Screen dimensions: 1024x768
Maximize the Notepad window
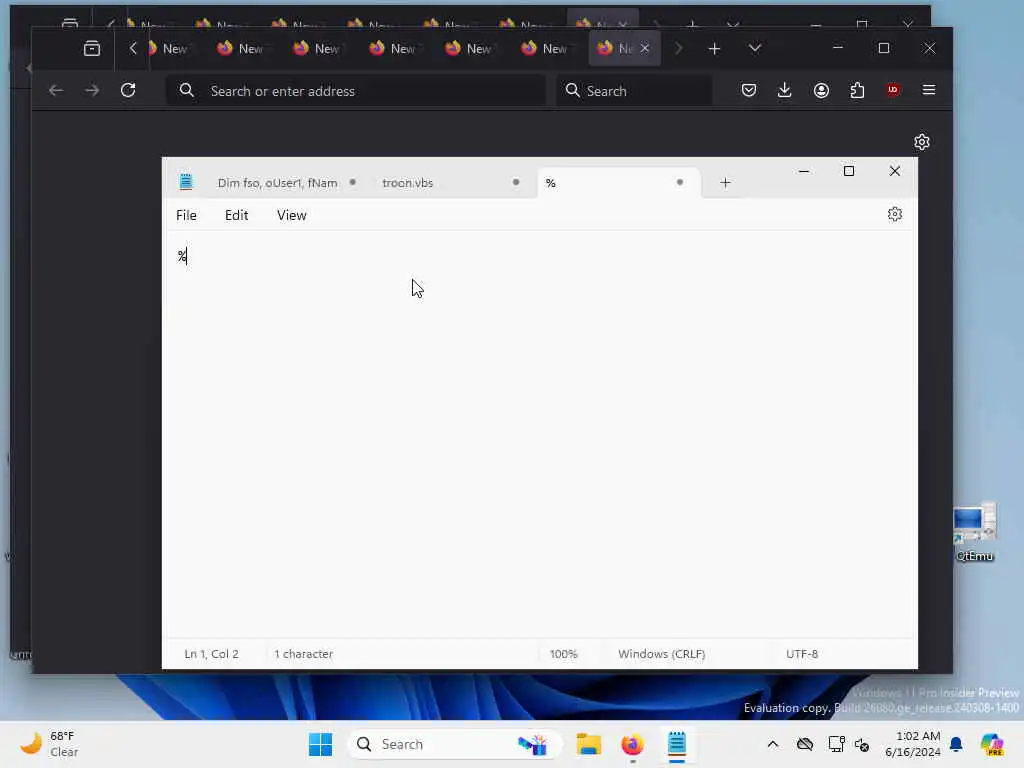point(849,171)
